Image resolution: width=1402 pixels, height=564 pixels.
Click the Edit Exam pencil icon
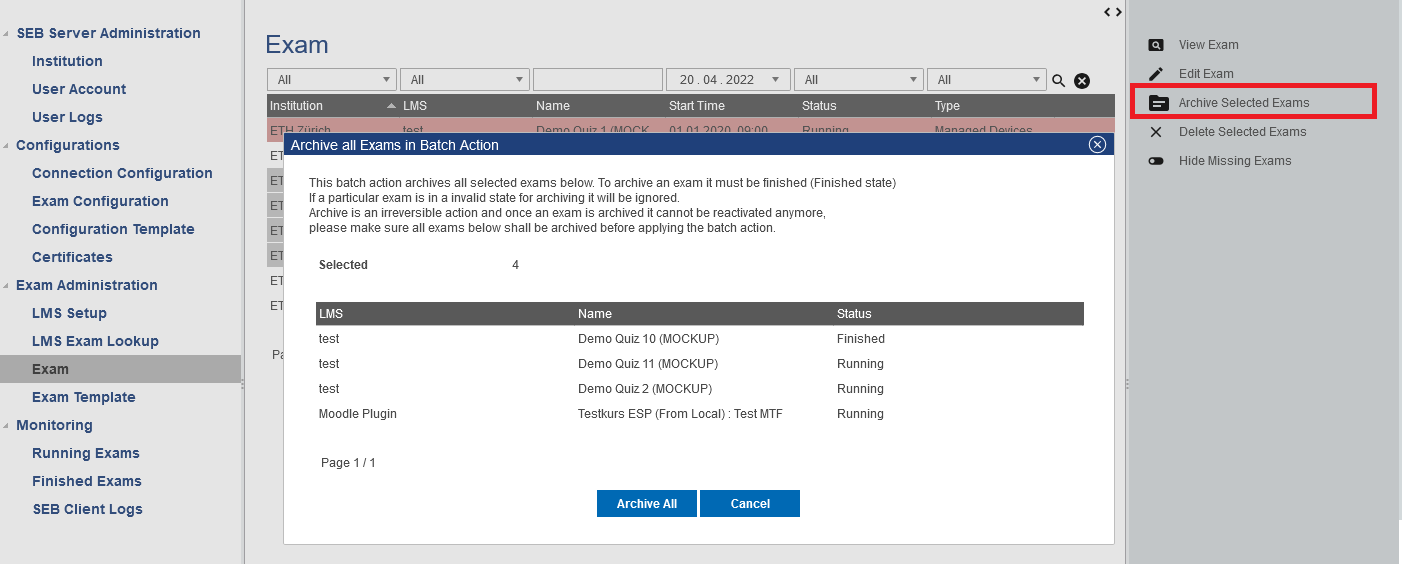tap(1156, 74)
